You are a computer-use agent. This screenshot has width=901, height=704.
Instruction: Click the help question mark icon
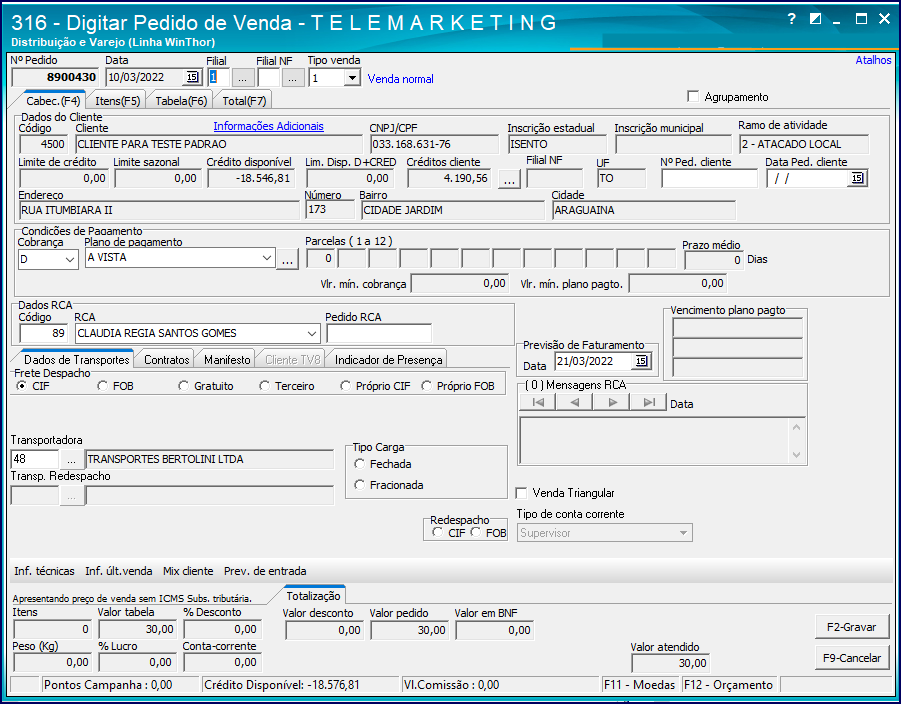pyautogui.click(x=791, y=19)
